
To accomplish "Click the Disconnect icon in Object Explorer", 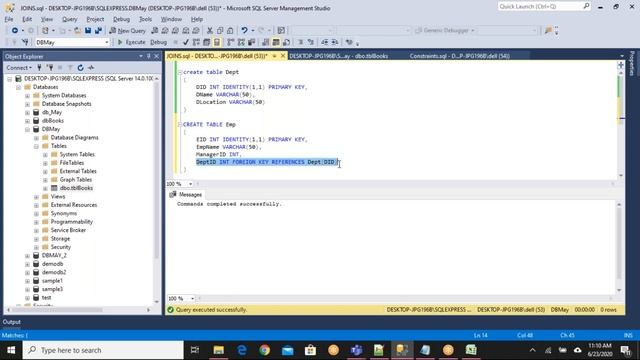I will coord(50,68).
